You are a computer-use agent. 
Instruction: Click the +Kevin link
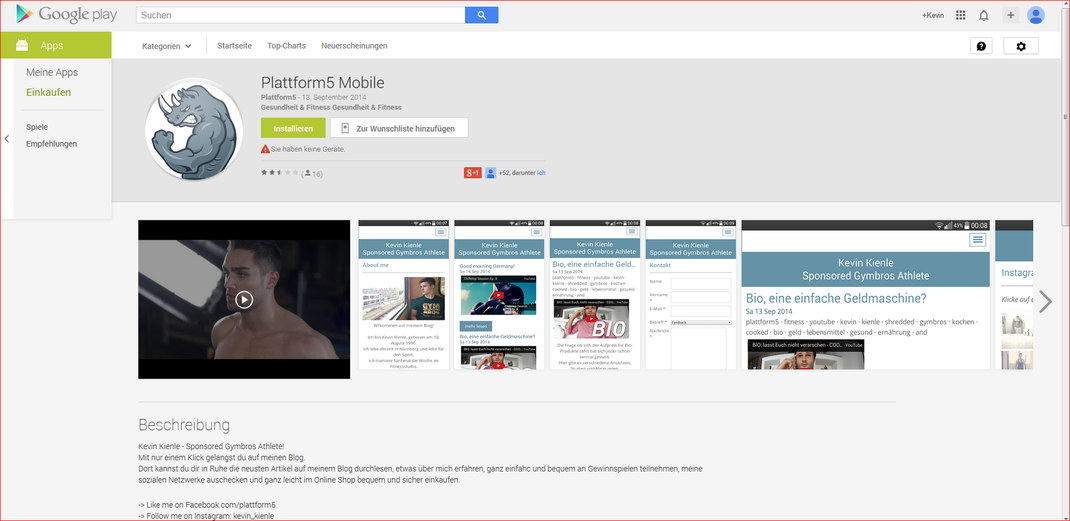point(933,15)
